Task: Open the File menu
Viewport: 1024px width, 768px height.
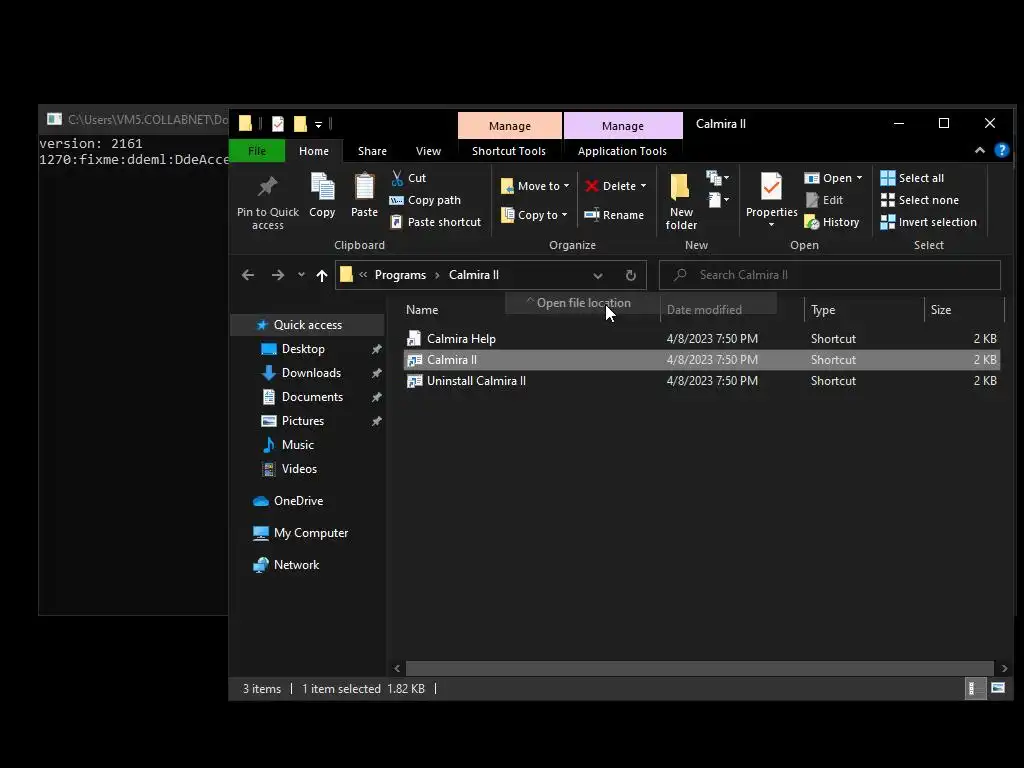Action: point(257,151)
